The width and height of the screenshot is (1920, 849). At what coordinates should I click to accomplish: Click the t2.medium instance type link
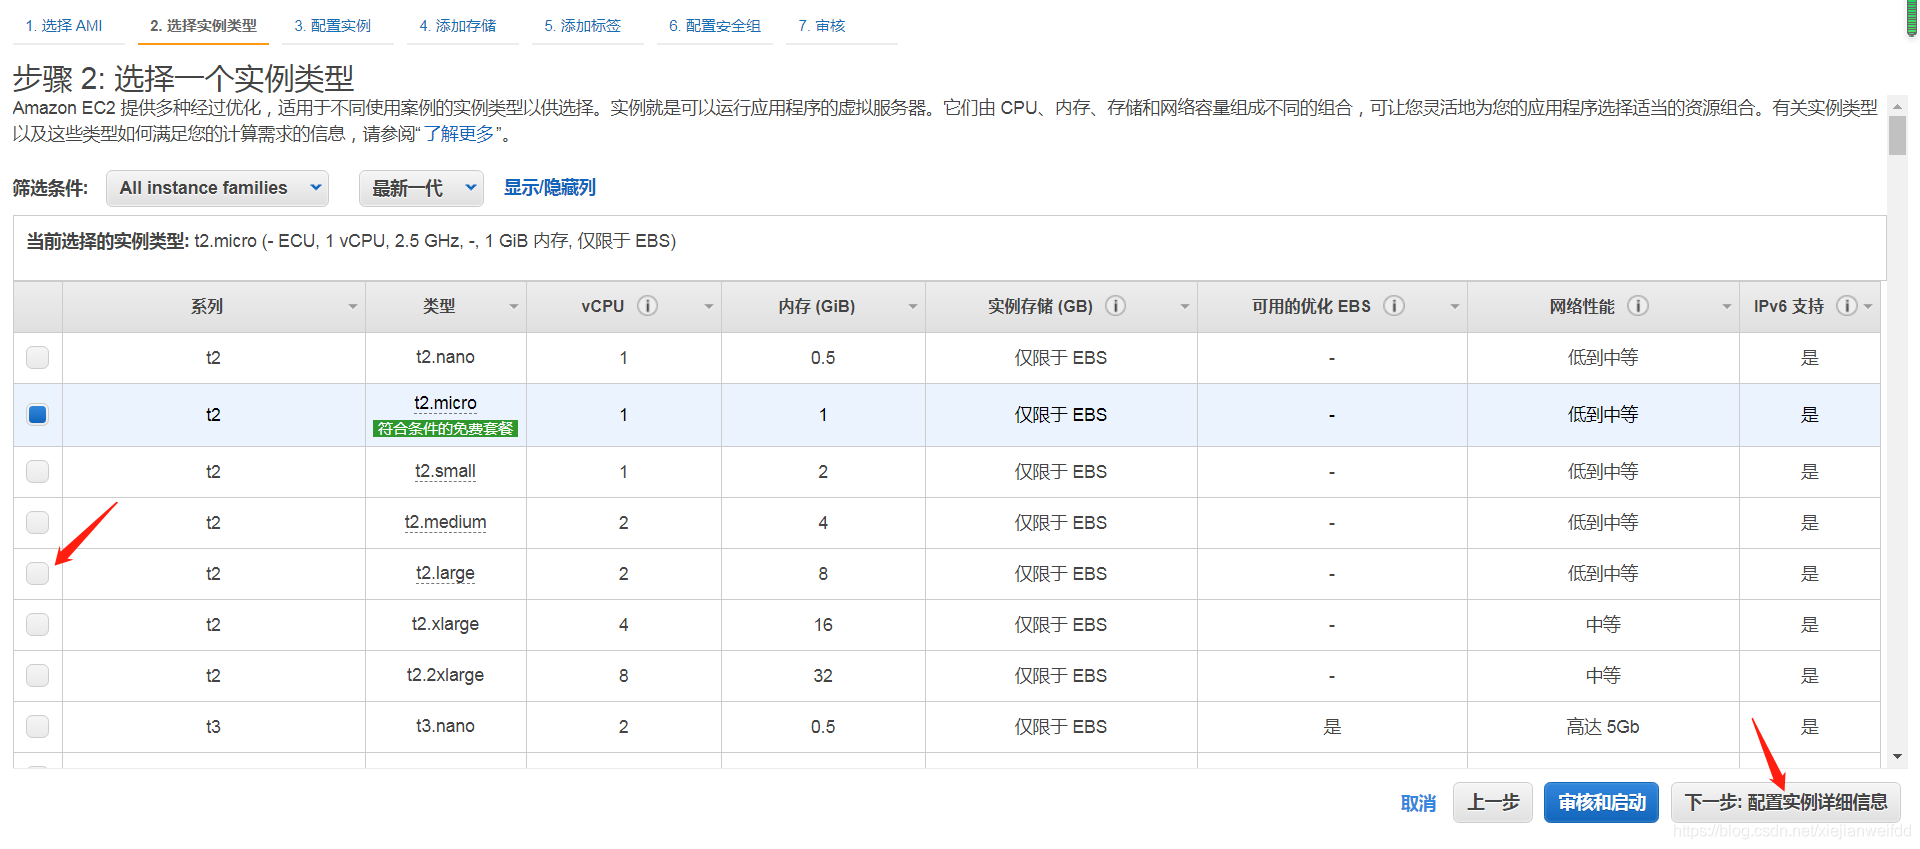445,522
